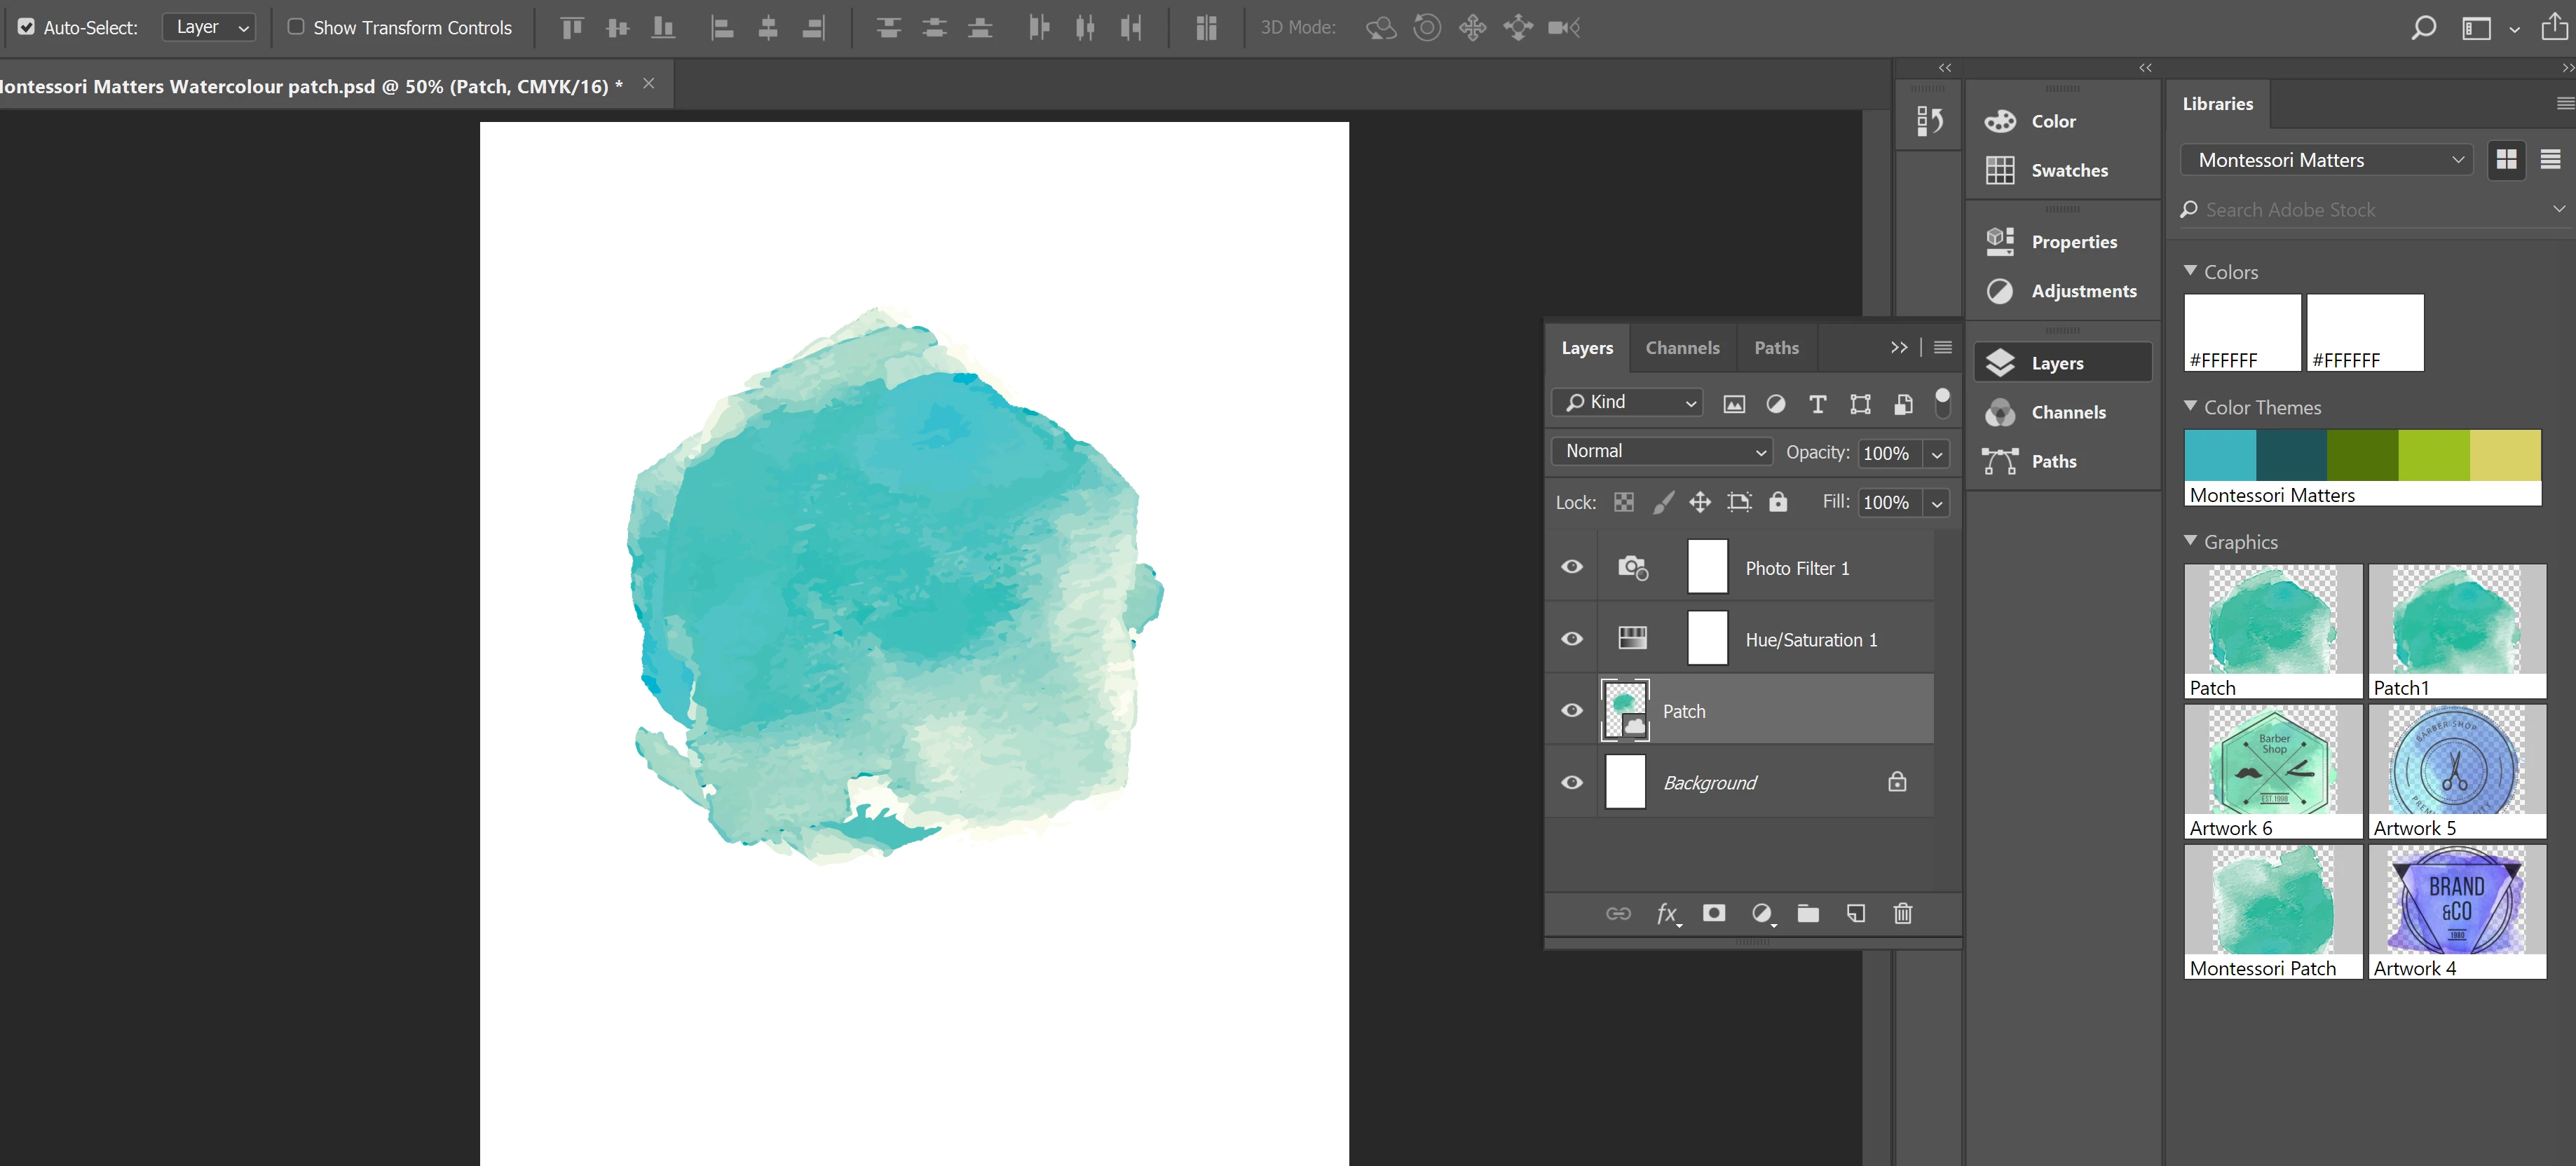Image resolution: width=2576 pixels, height=1166 pixels.
Task: Click the create new group folder icon
Action: (1808, 913)
